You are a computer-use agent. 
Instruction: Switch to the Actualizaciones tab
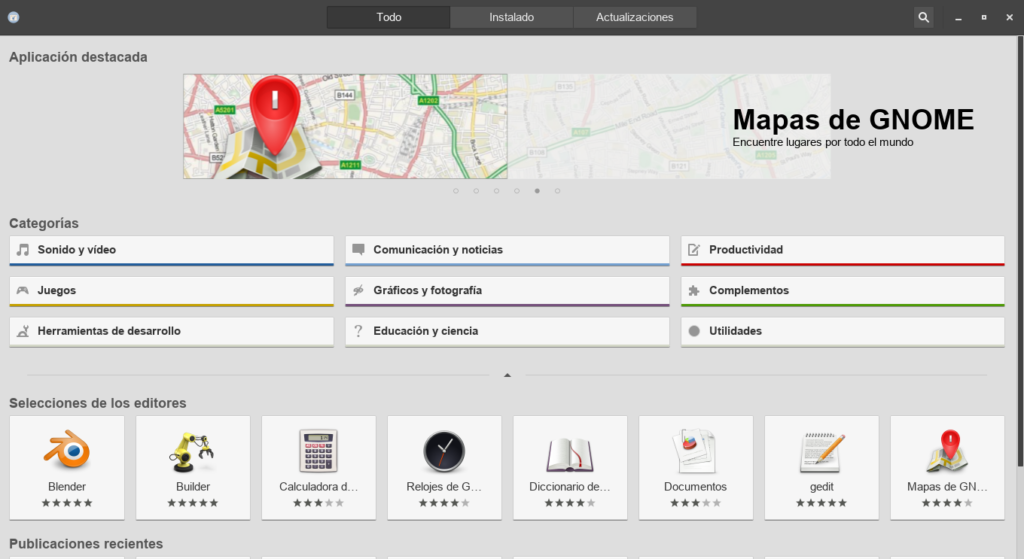pos(634,18)
